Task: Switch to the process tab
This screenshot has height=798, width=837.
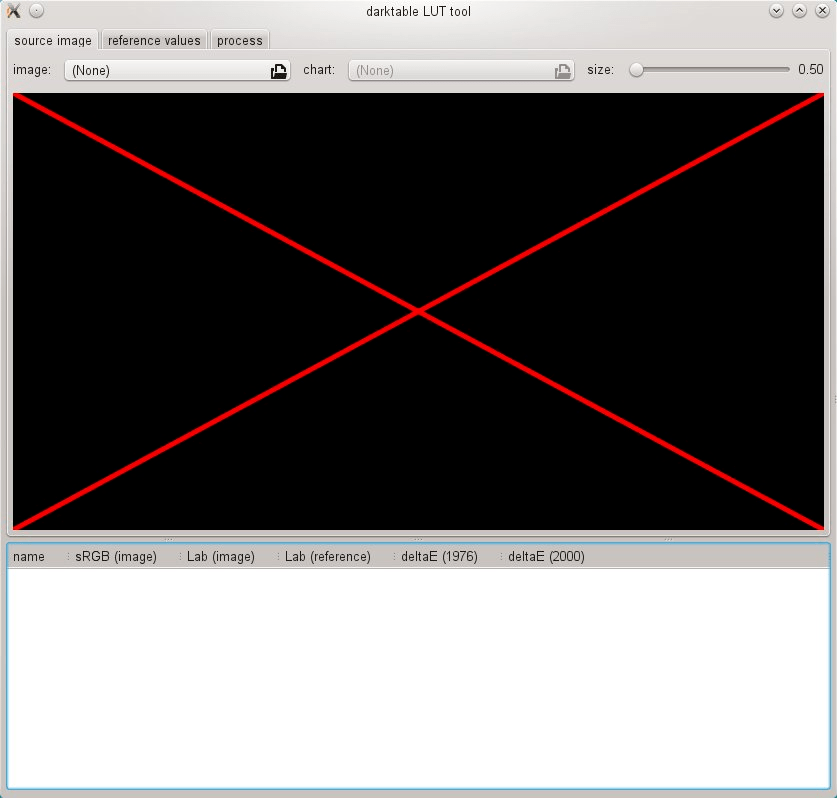Action: point(239,40)
